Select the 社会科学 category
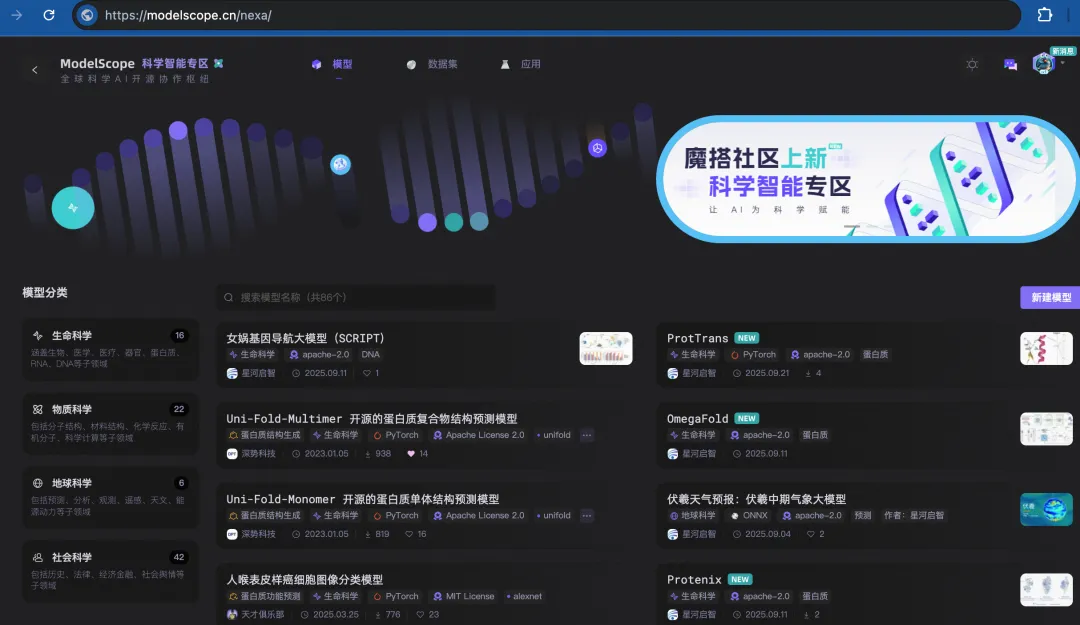Image resolution: width=1080 pixels, height=625 pixels. [x=110, y=571]
